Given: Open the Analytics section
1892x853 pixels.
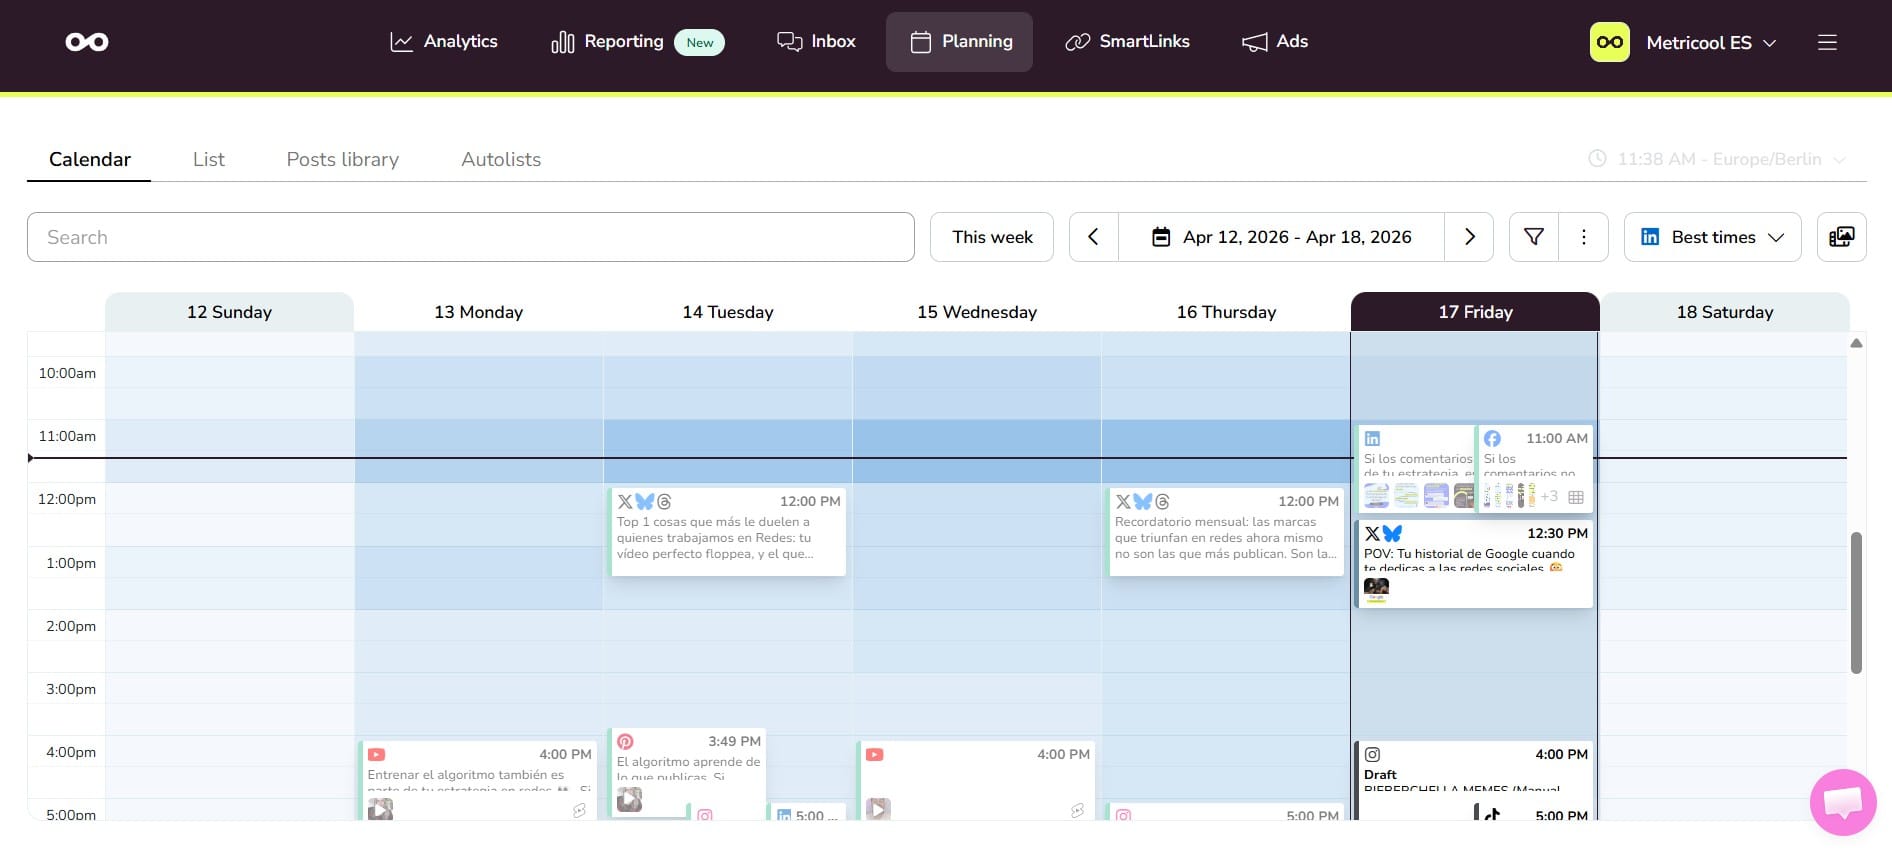Looking at the screenshot, I should tap(443, 42).
